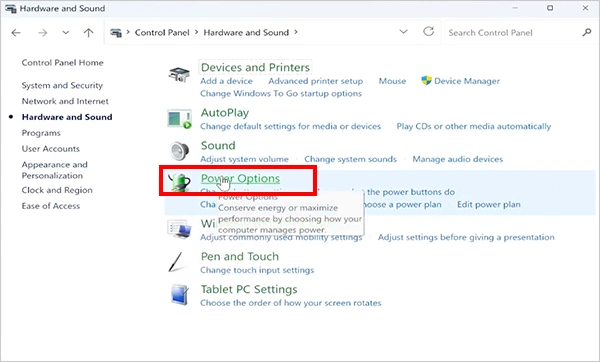Open Mouse settings link
This screenshot has height=362, width=600.
pyautogui.click(x=392, y=81)
